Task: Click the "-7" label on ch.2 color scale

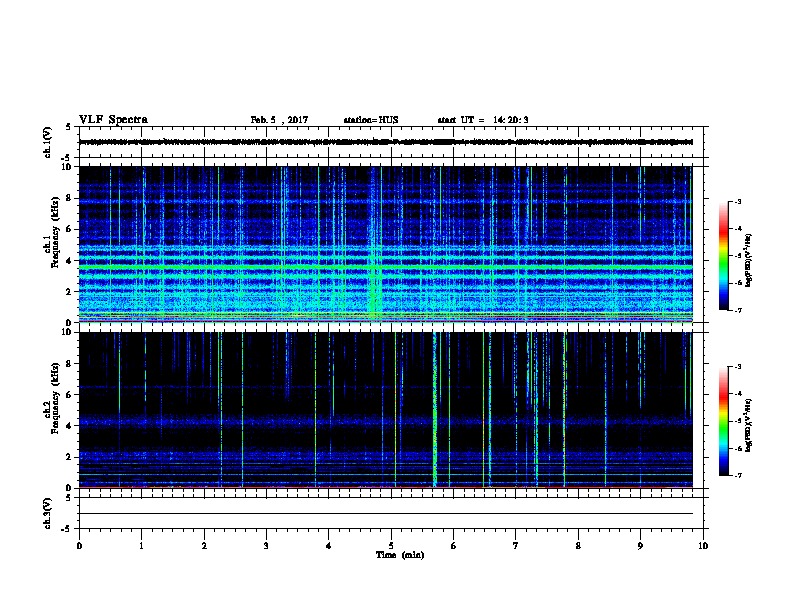Action: (x=737, y=476)
